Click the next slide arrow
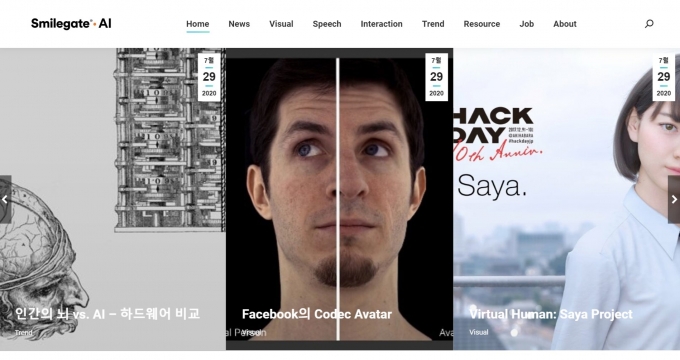This screenshot has height=360, width=680. (x=674, y=200)
